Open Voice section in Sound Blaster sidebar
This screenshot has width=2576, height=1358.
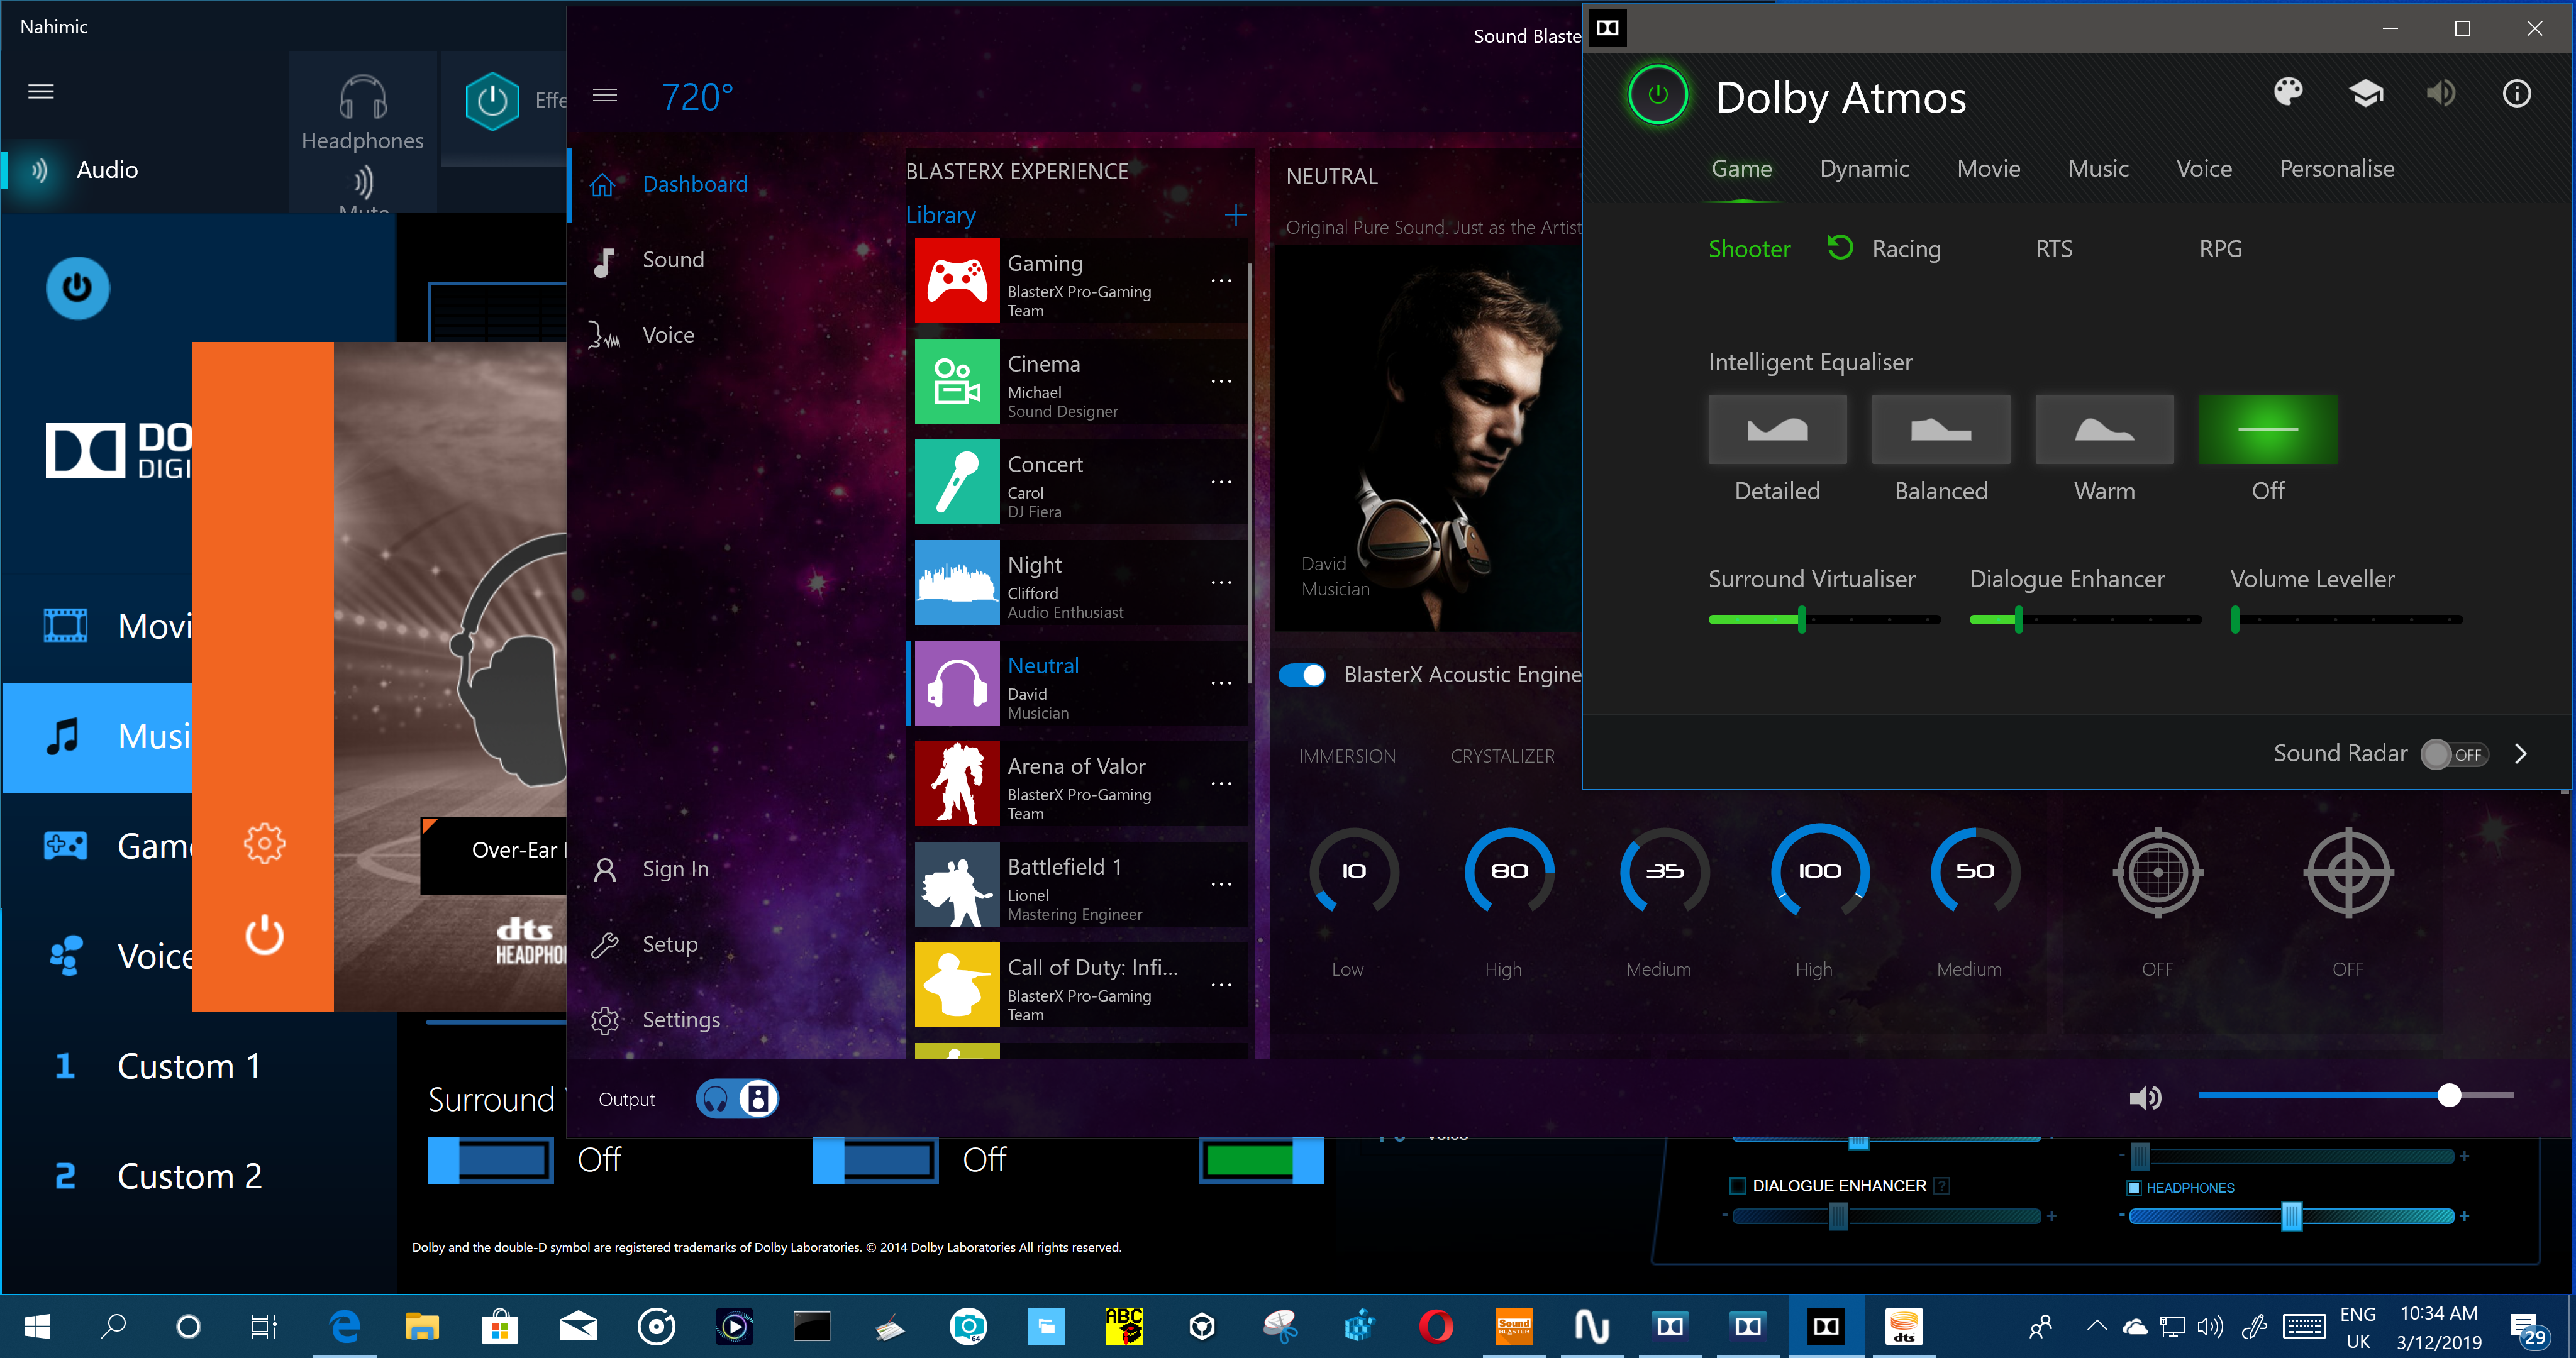click(668, 335)
